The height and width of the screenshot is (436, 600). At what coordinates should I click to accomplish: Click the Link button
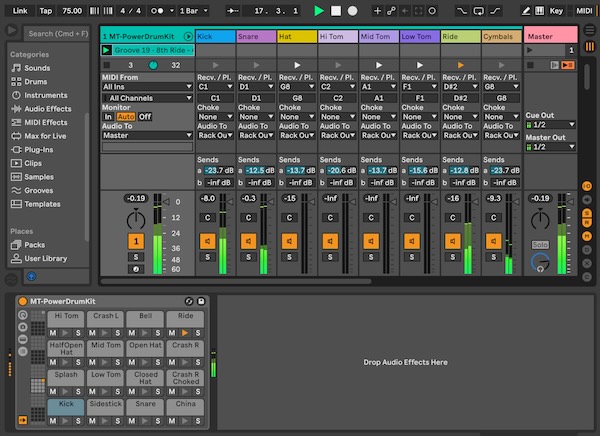[19, 10]
